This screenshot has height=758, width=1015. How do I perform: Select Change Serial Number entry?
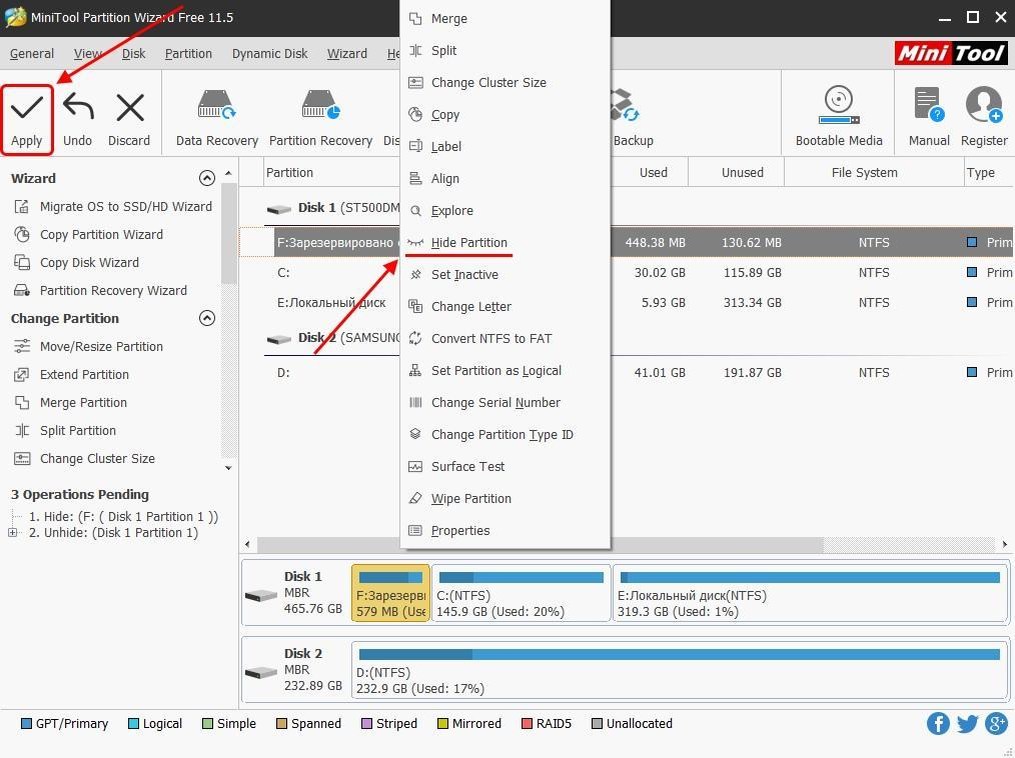click(505, 403)
